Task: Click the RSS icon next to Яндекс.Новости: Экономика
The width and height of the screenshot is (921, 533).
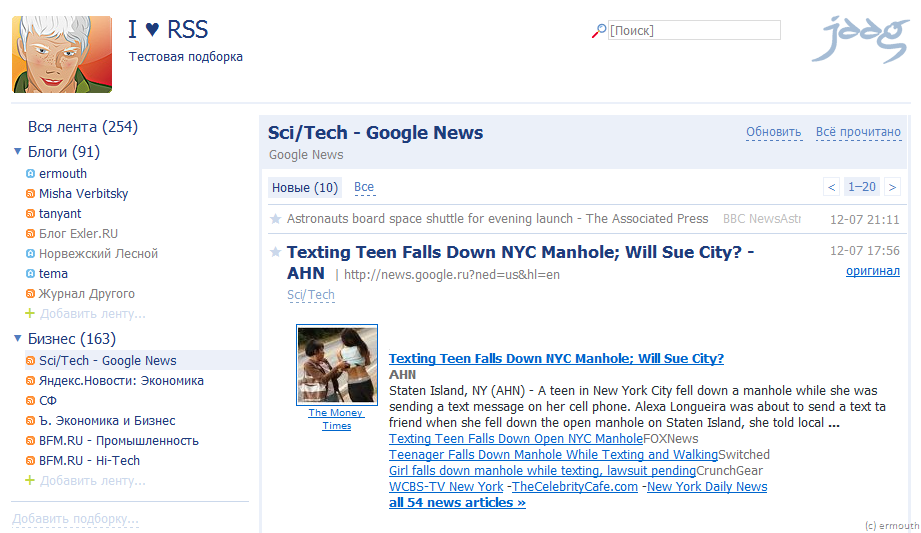Action: coord(31,380)
